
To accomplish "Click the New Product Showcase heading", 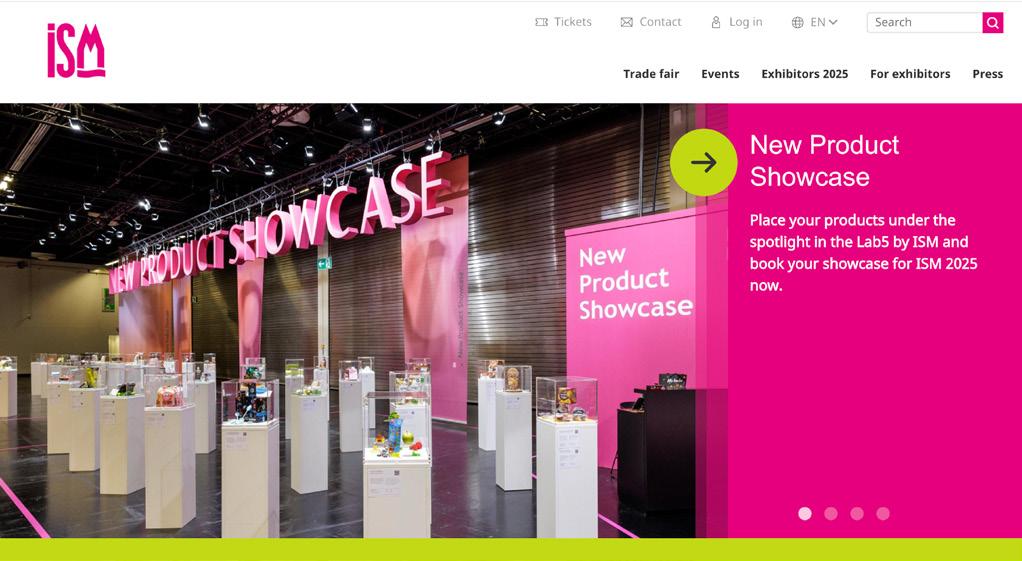I will click(825, 160).
